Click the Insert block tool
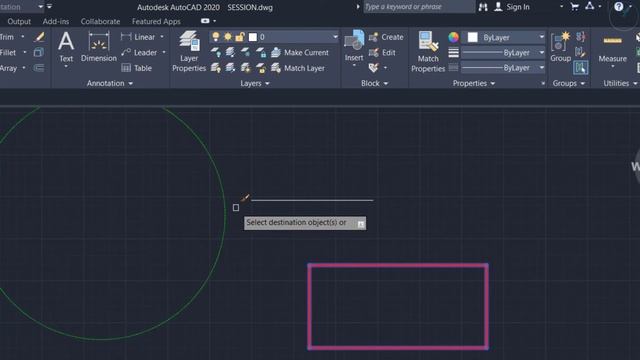 click(354, 46)
